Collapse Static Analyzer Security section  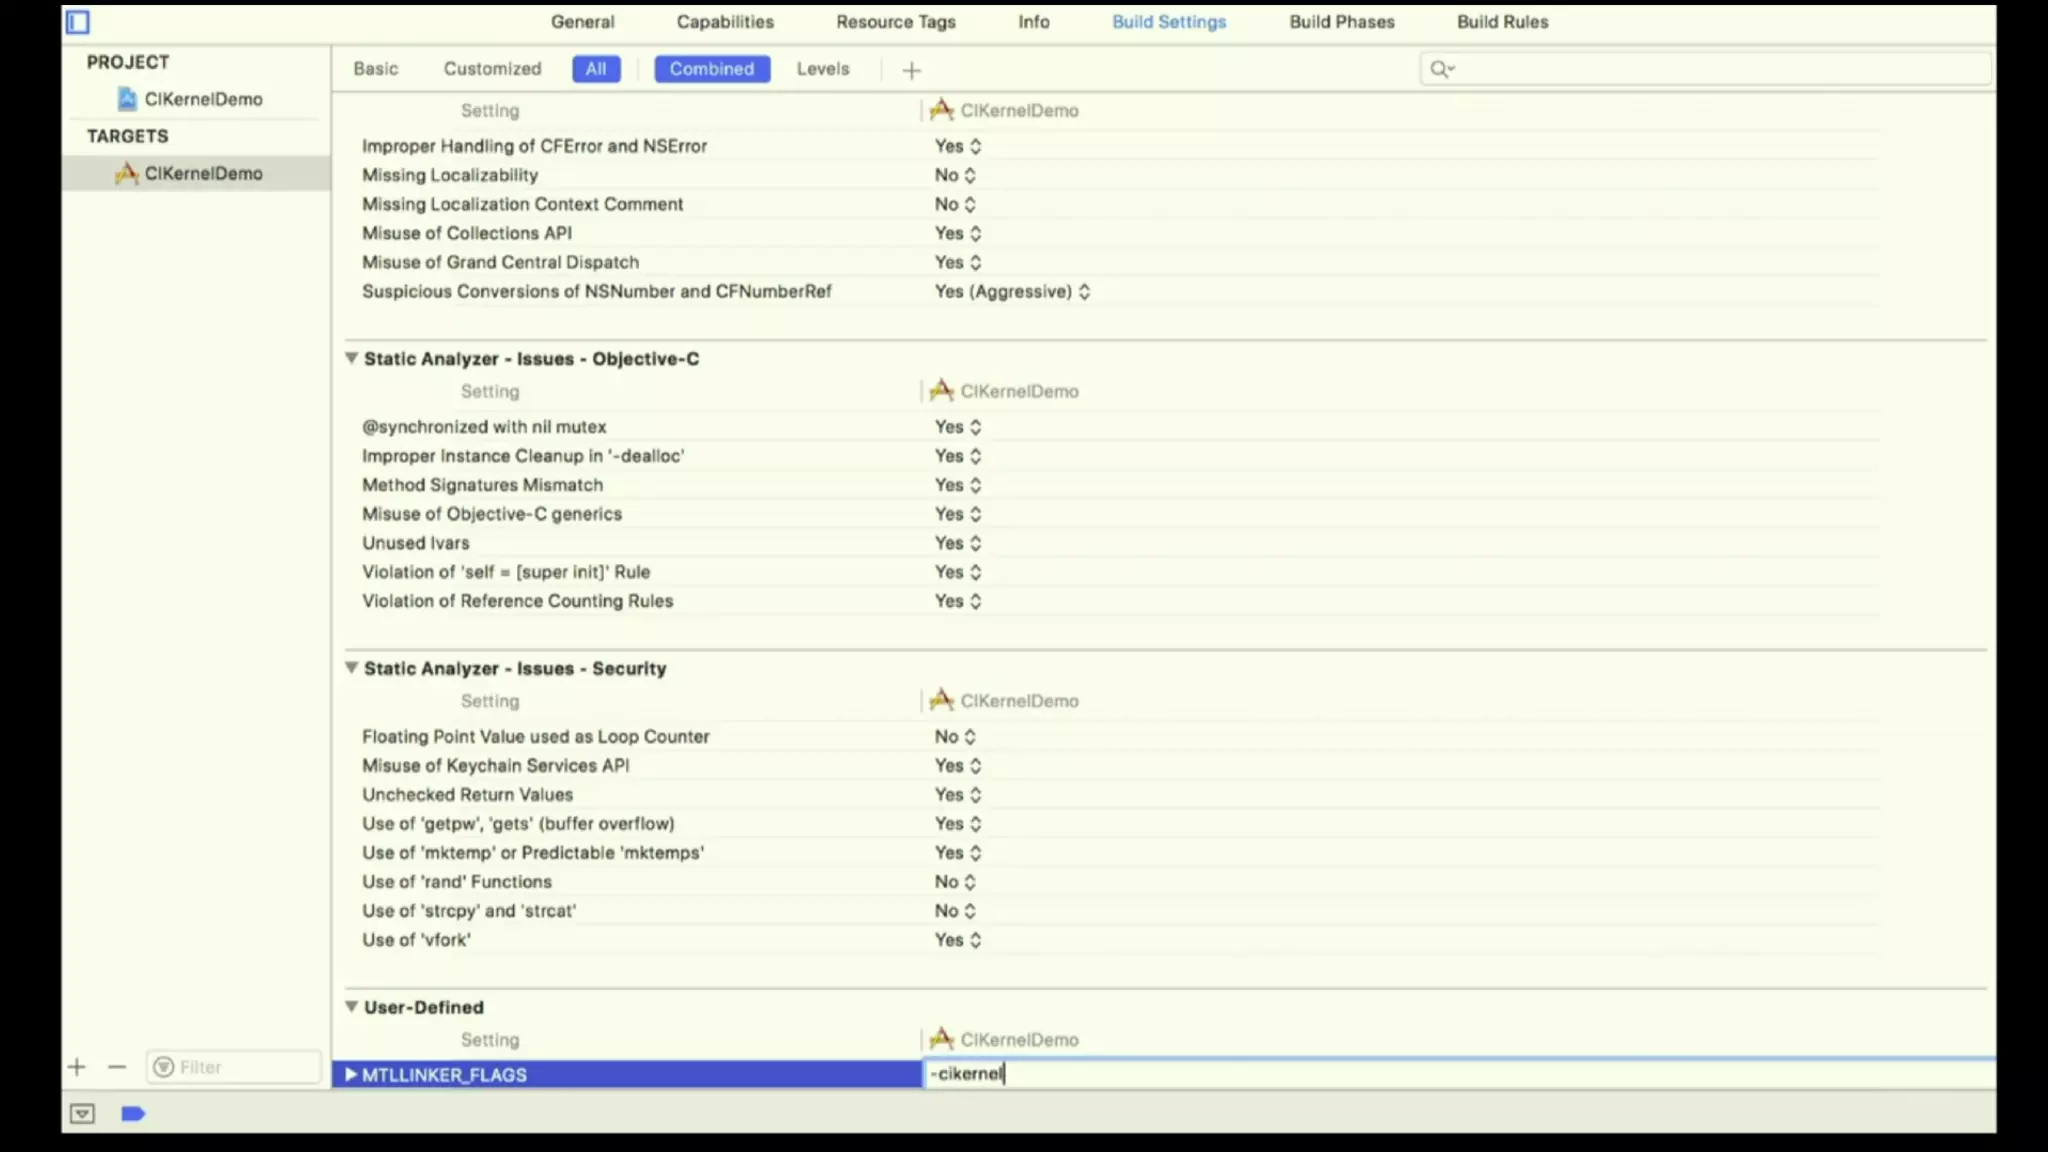(351, 668)
